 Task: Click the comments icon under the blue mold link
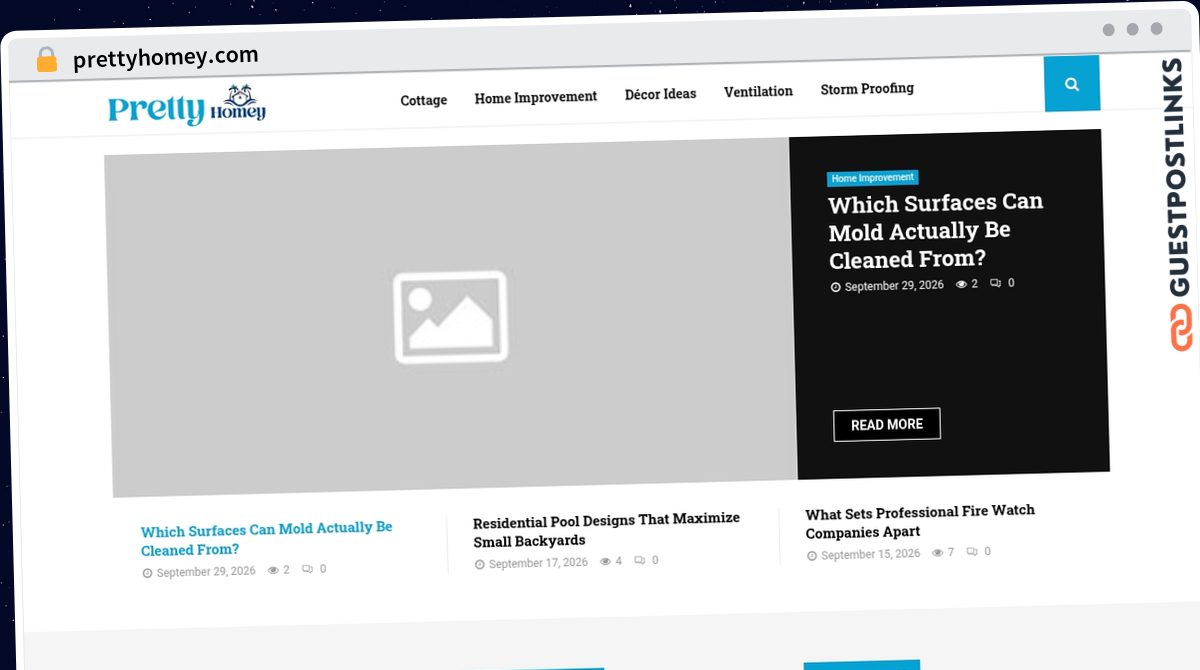tap(307, 569)
